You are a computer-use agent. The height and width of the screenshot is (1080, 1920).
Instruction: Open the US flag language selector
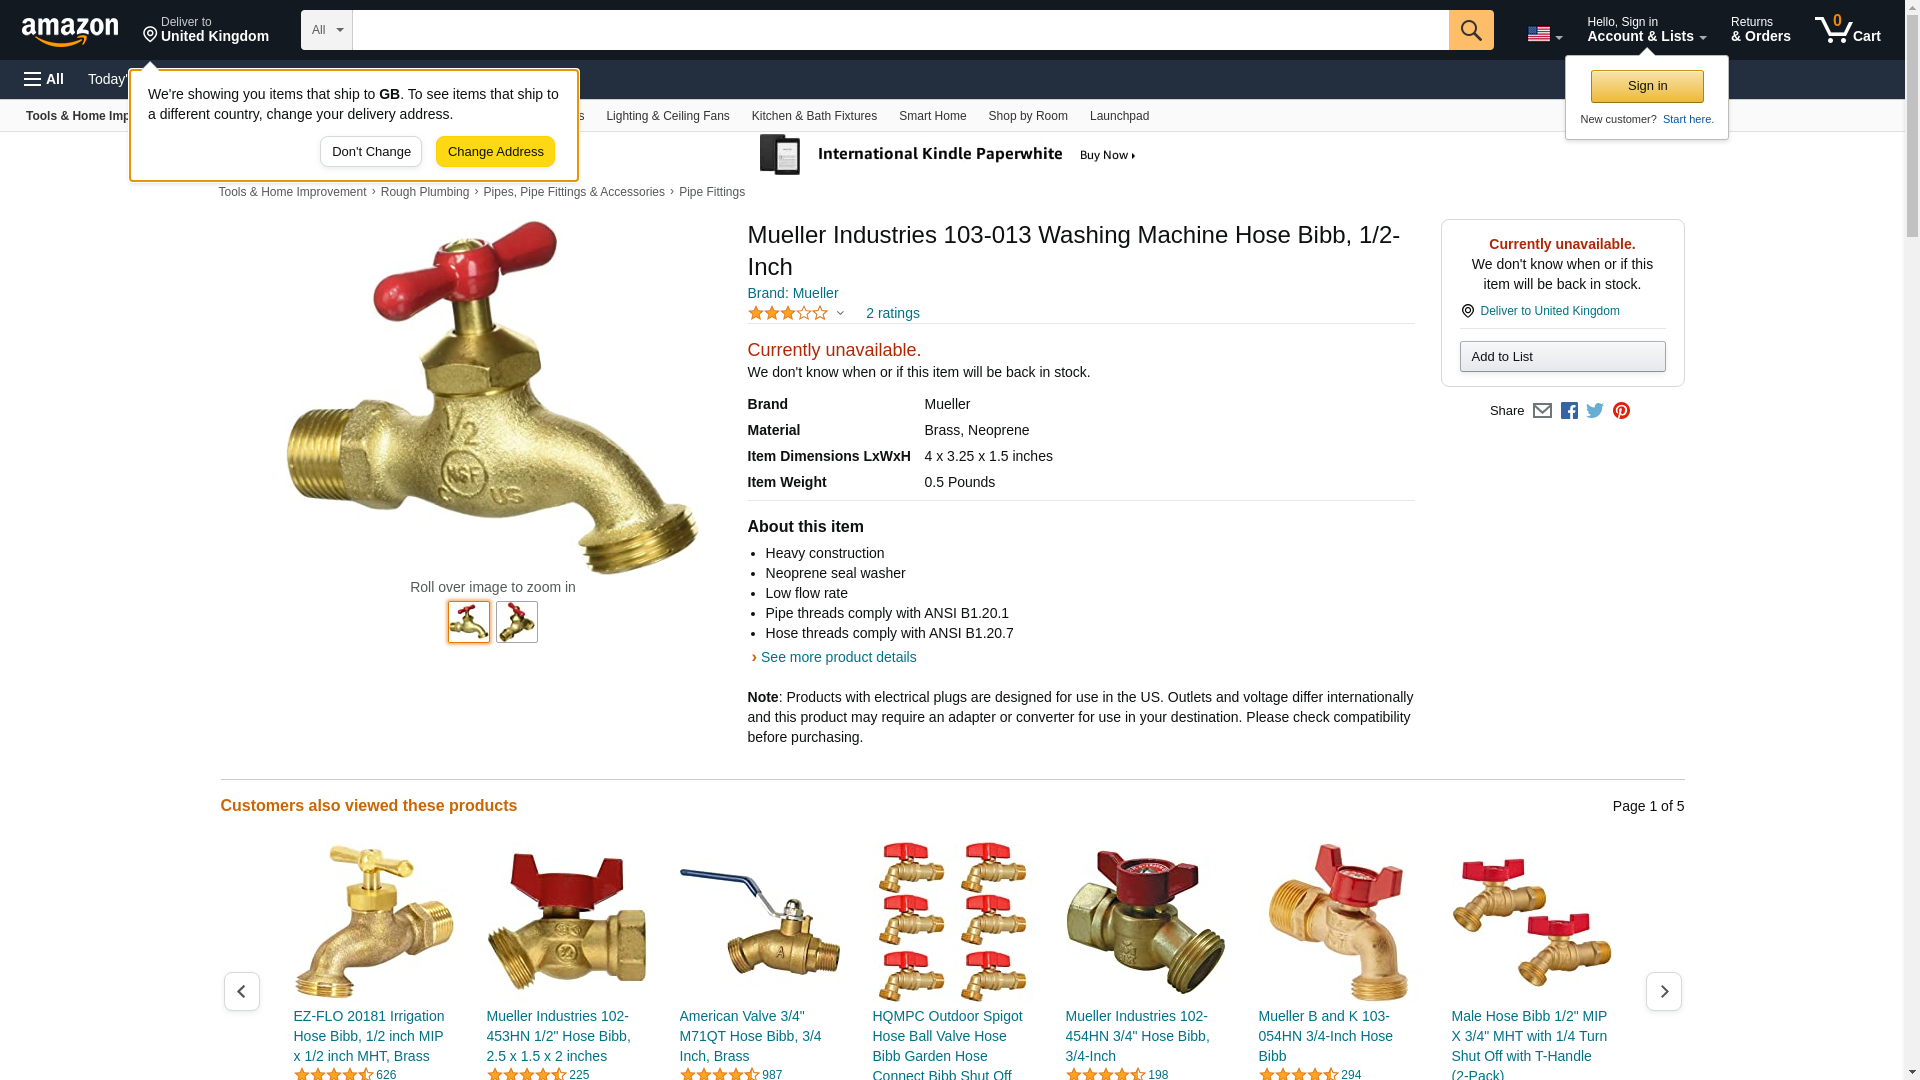[1544, 35]
